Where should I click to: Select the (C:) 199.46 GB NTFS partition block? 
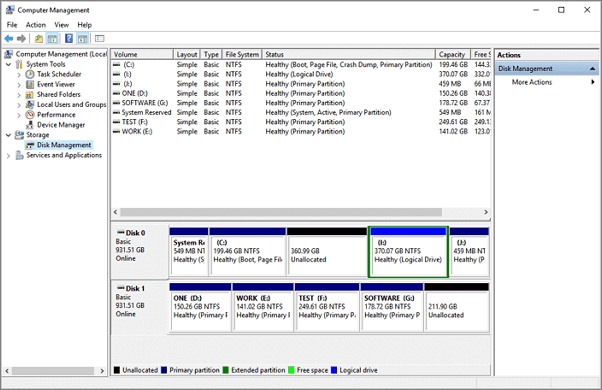(248, 252)
